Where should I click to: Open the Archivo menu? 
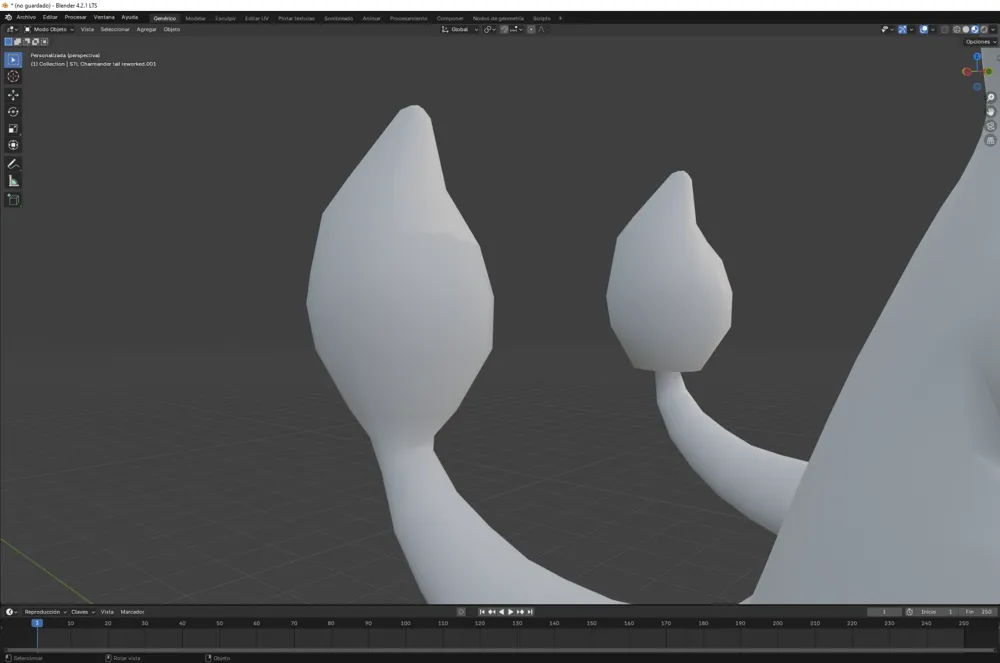(x=26, y=17)
